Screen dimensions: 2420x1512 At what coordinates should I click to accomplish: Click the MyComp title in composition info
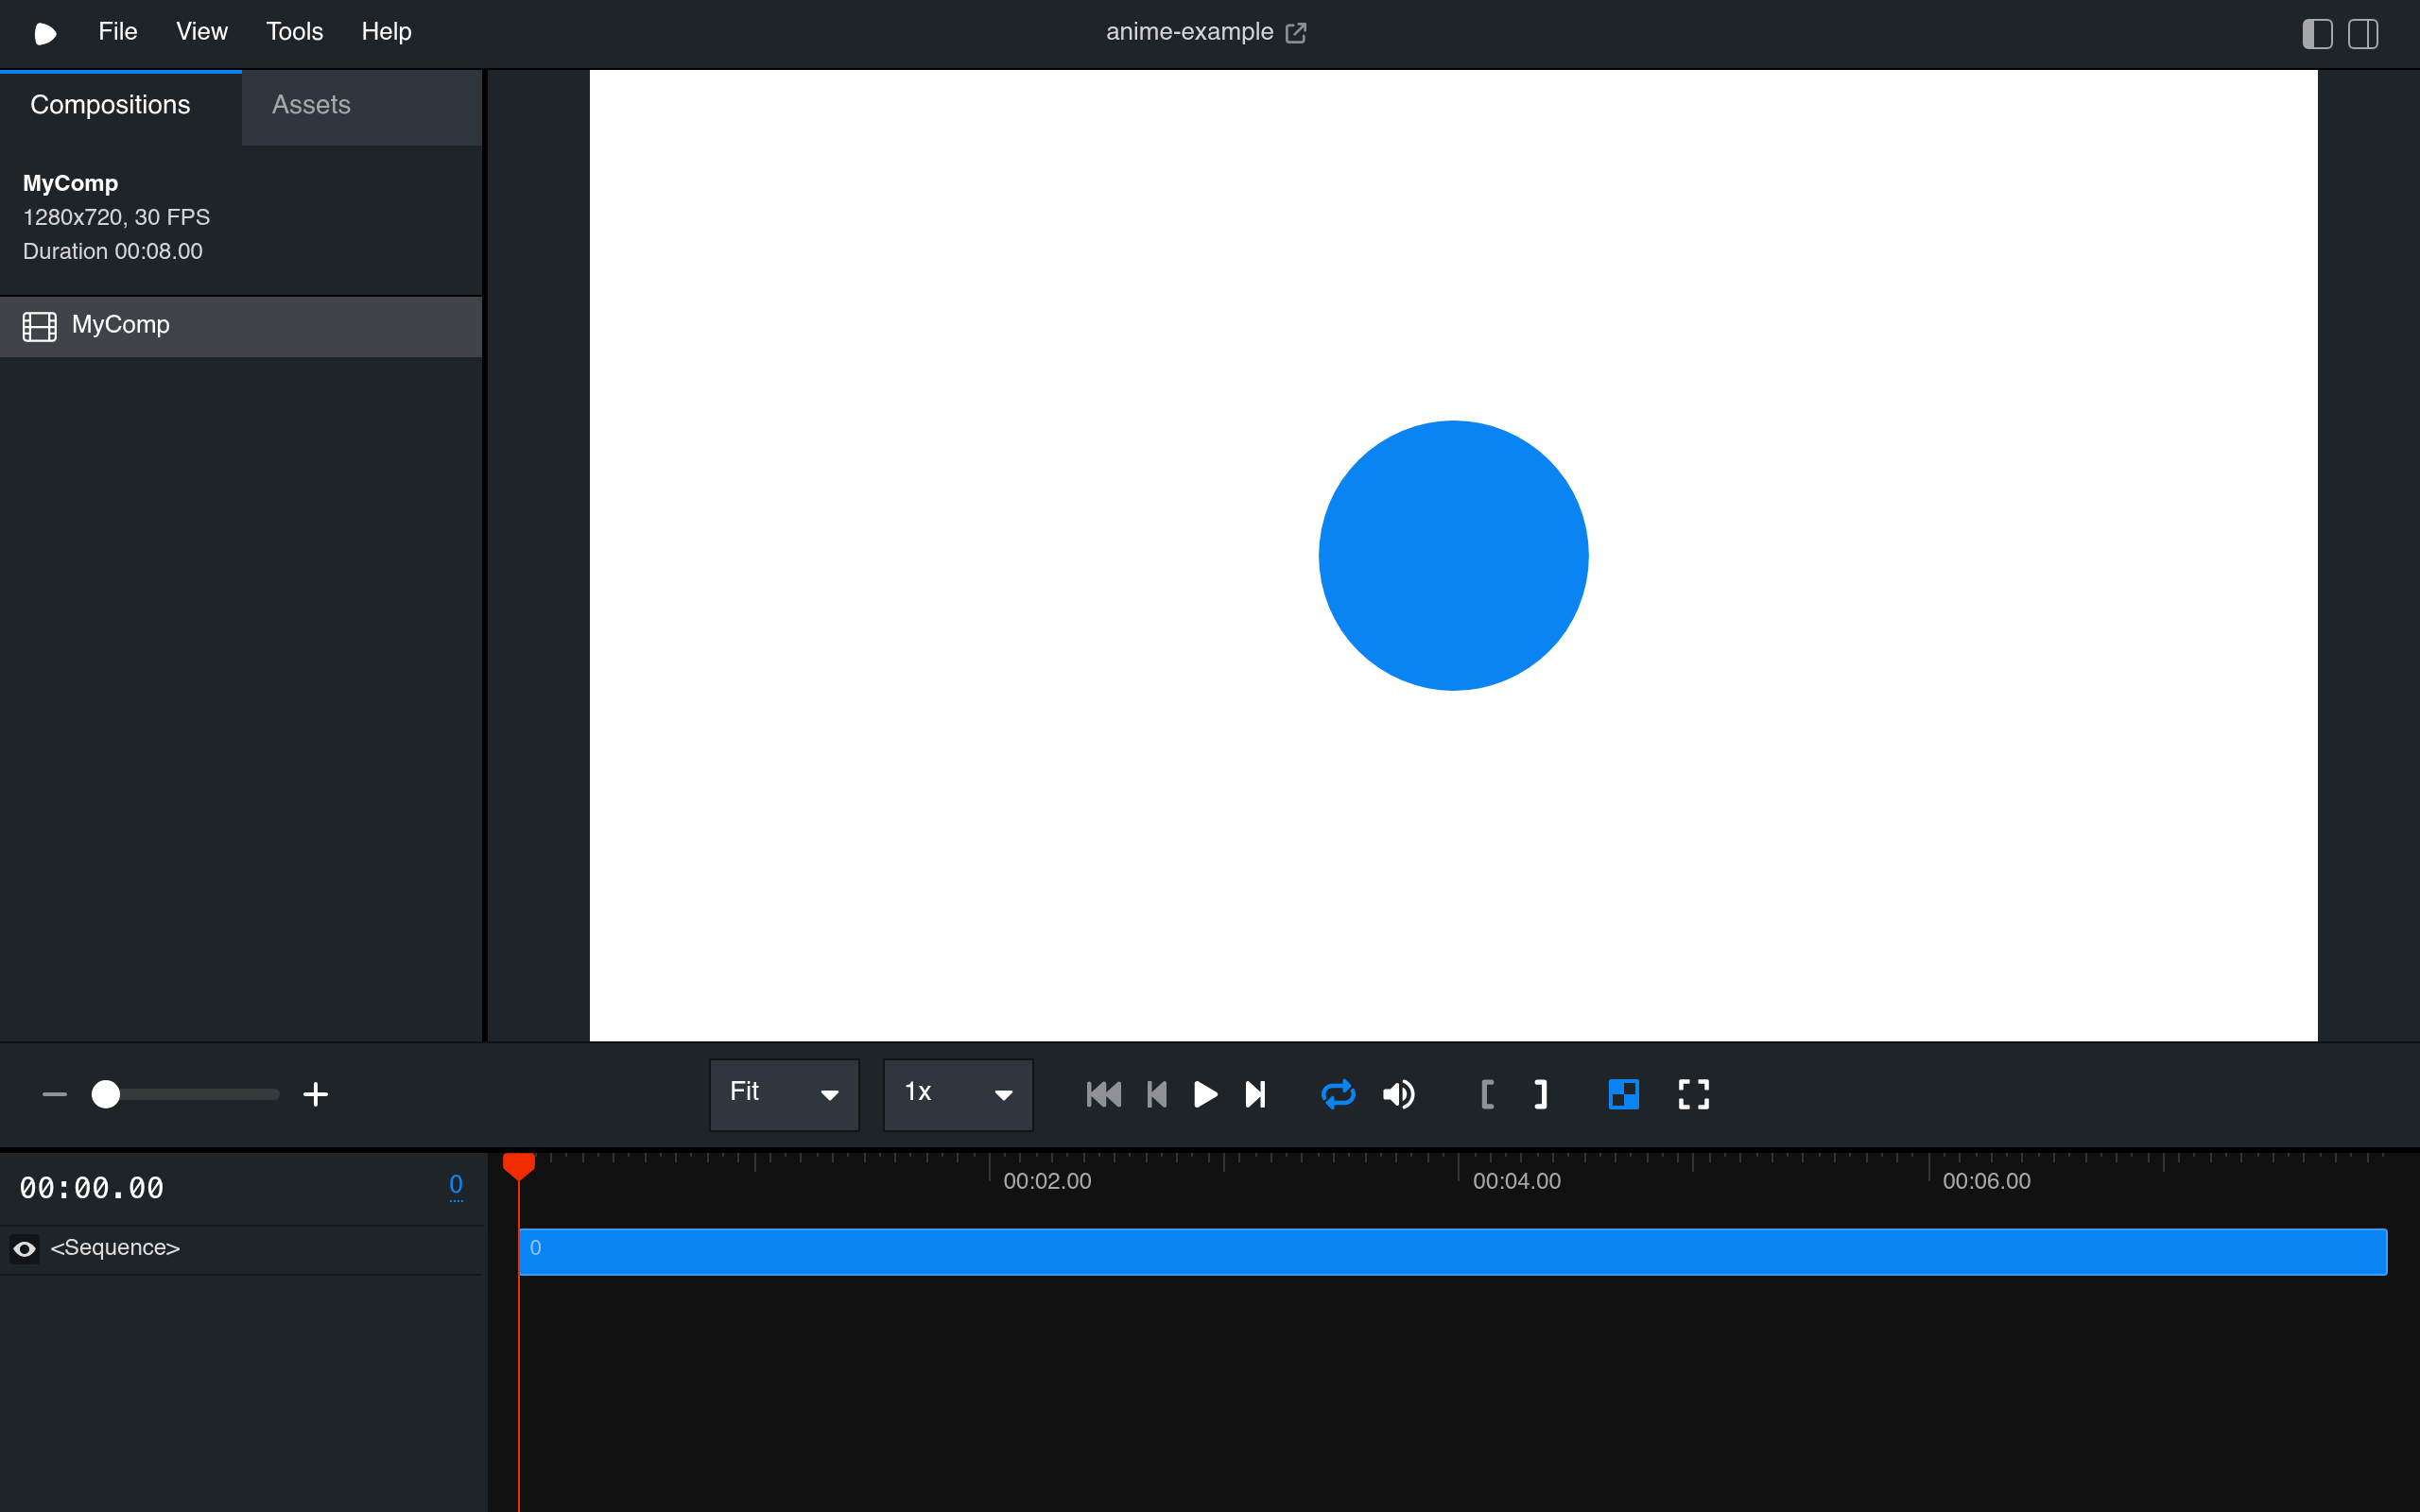[x=70, y=183]
